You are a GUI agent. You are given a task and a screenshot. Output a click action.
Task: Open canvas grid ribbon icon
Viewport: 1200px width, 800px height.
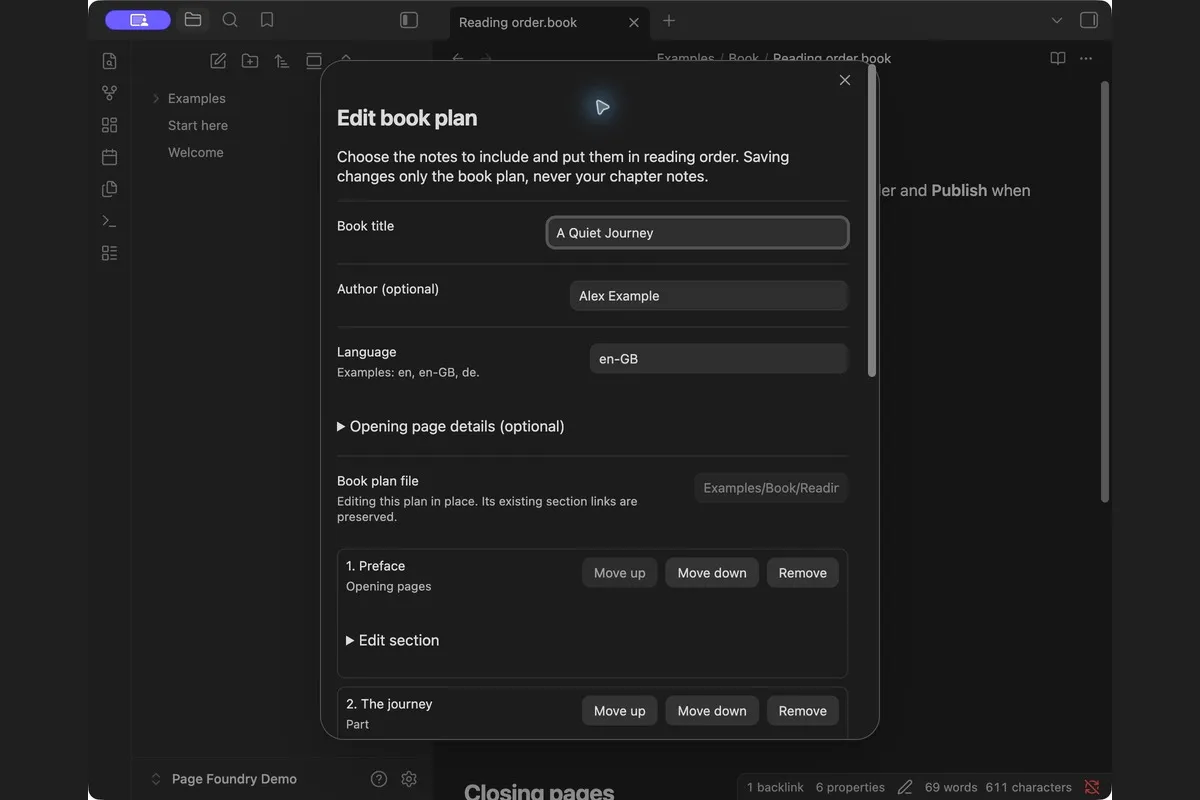(110, 125)
